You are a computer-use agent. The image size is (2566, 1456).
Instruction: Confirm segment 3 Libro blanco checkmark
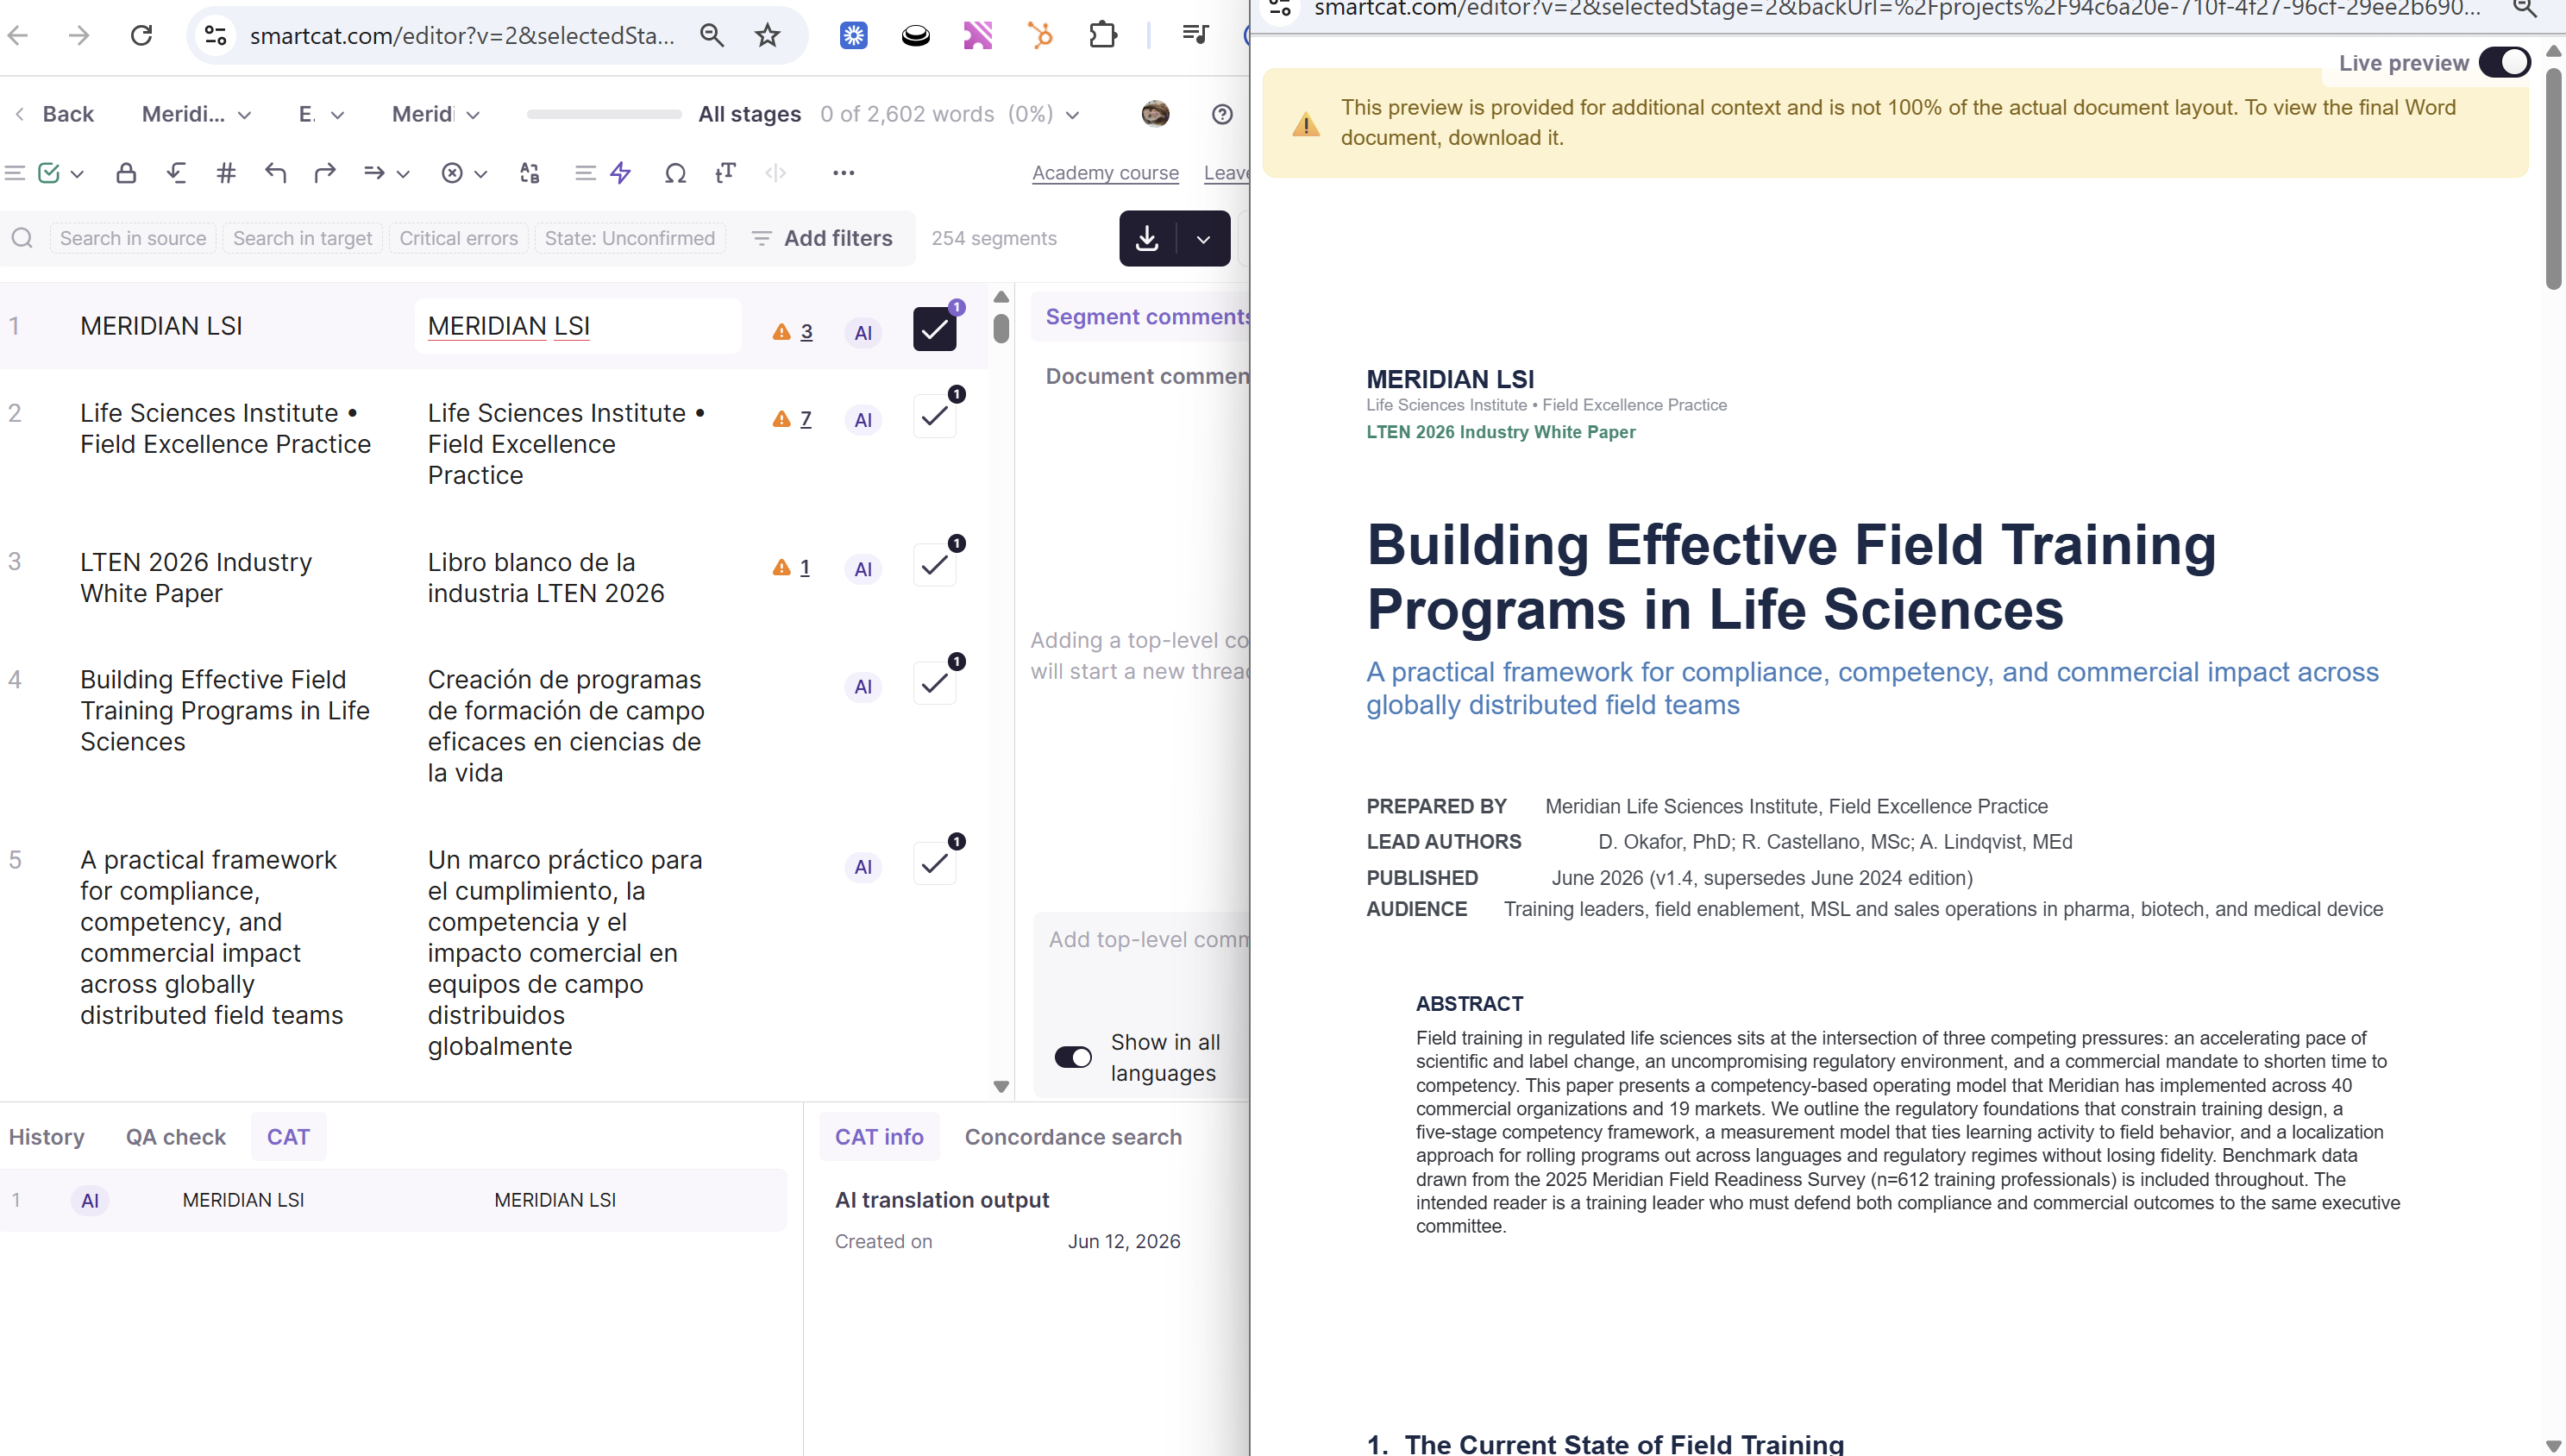tap(935, 565)
